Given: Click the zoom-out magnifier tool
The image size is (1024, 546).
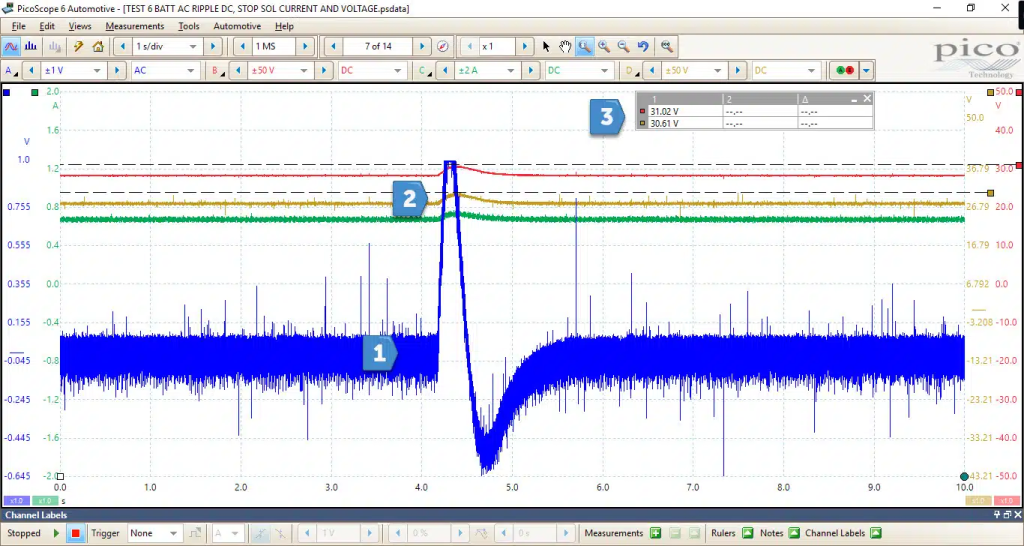Looking at the screenshot, I should click(624, 46).
